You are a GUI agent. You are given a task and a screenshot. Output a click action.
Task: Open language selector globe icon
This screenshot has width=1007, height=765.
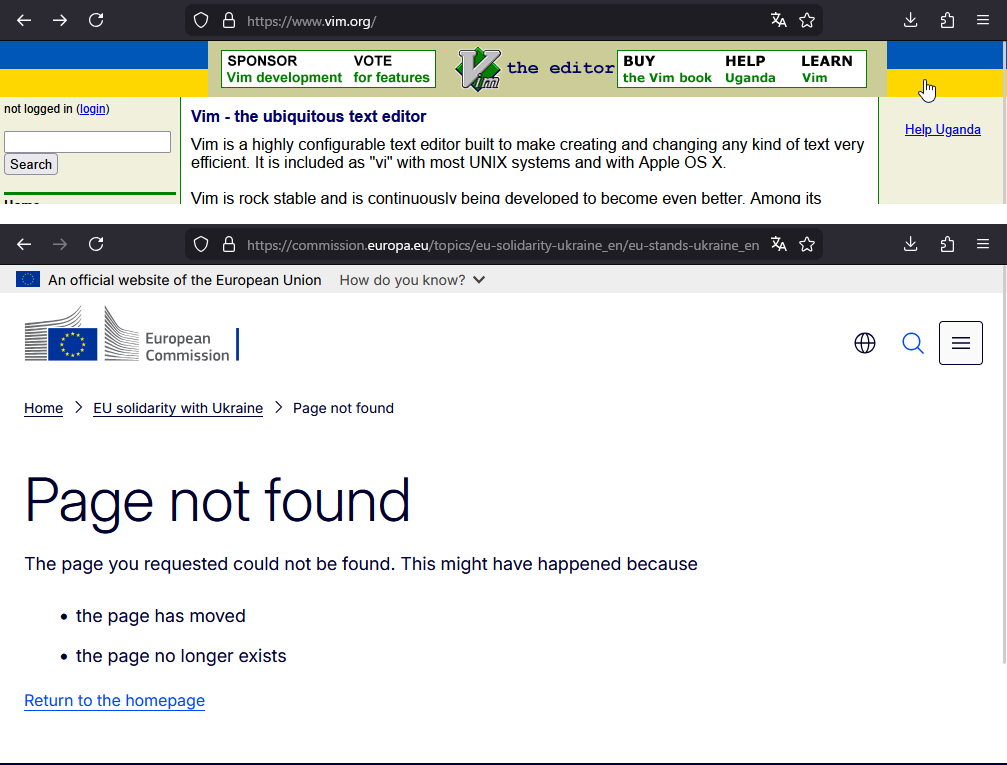click(865, 343)
